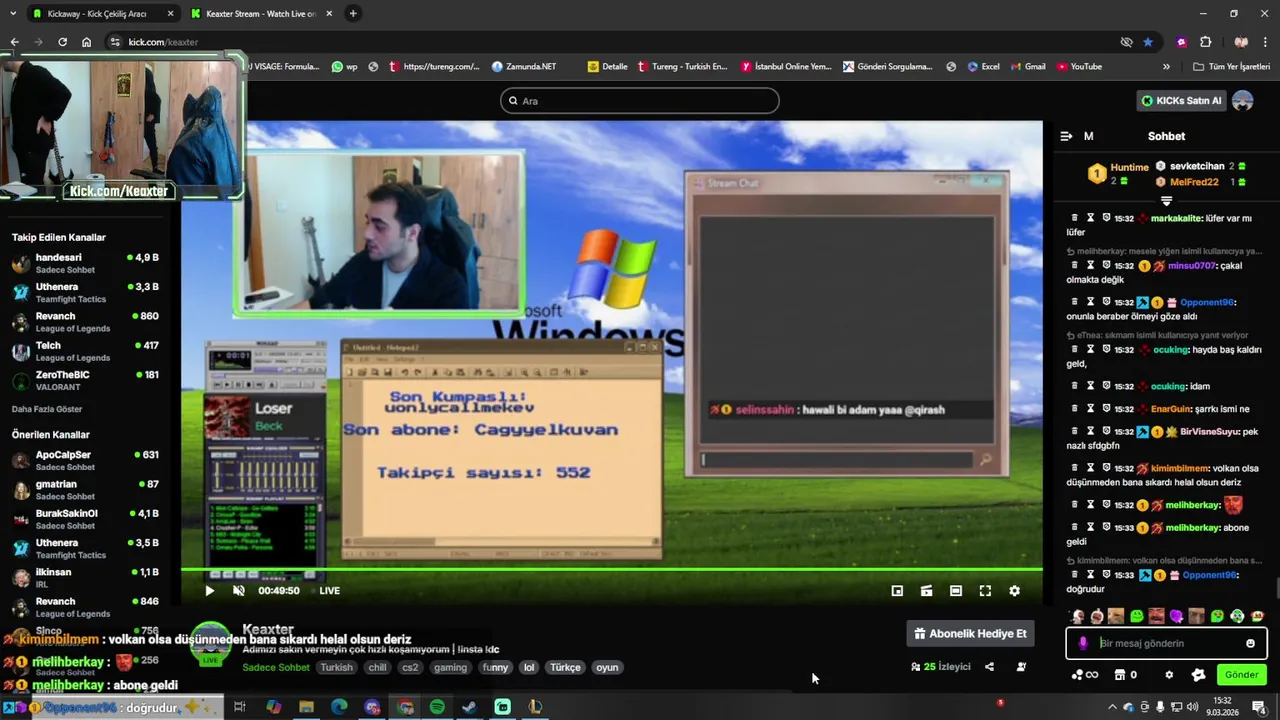Open a new browser tab
This screenshot has height=720, width=1280.
click(x=353, y=14)
